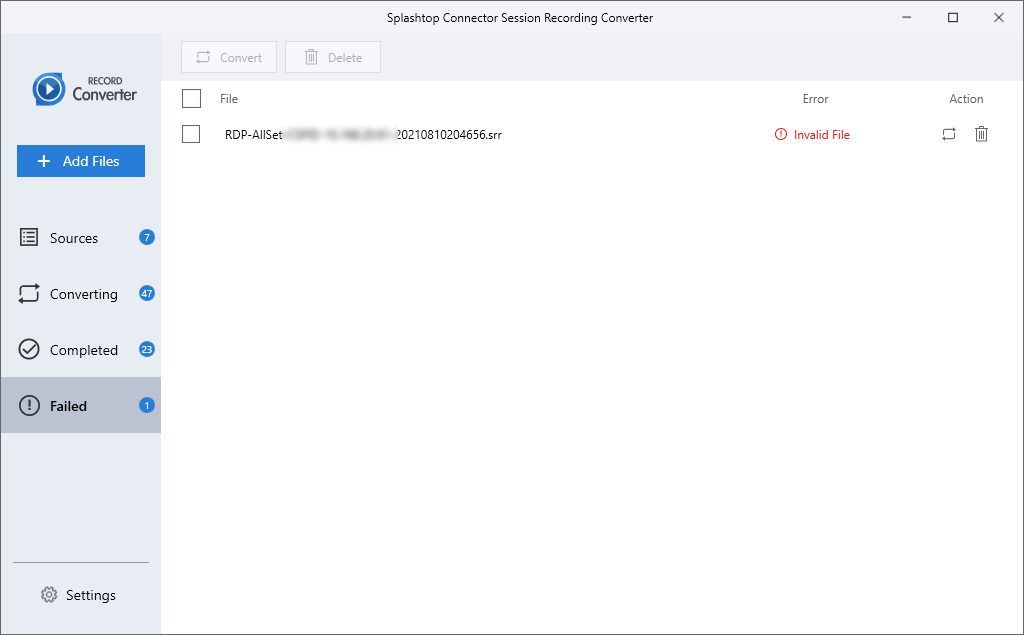Viewport: 1024px width, 635px height.
Task: Click the Completed count badge showing 23
Action: pyautogui.click(x=147, y=350)
